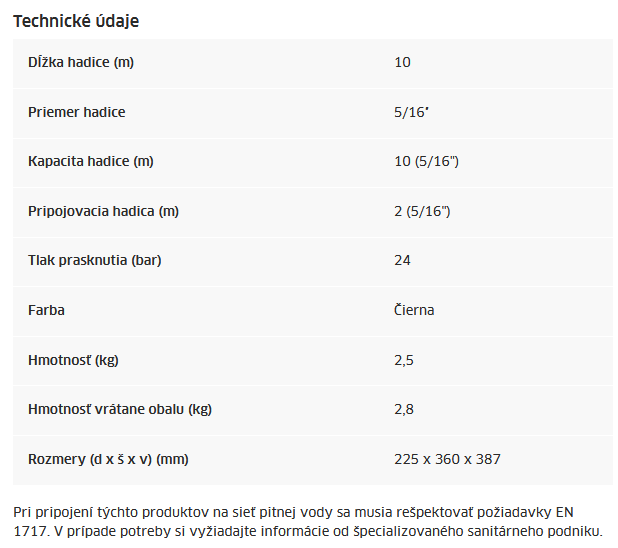Select the Hmotnosť (kg) label

tap(73, 360)
